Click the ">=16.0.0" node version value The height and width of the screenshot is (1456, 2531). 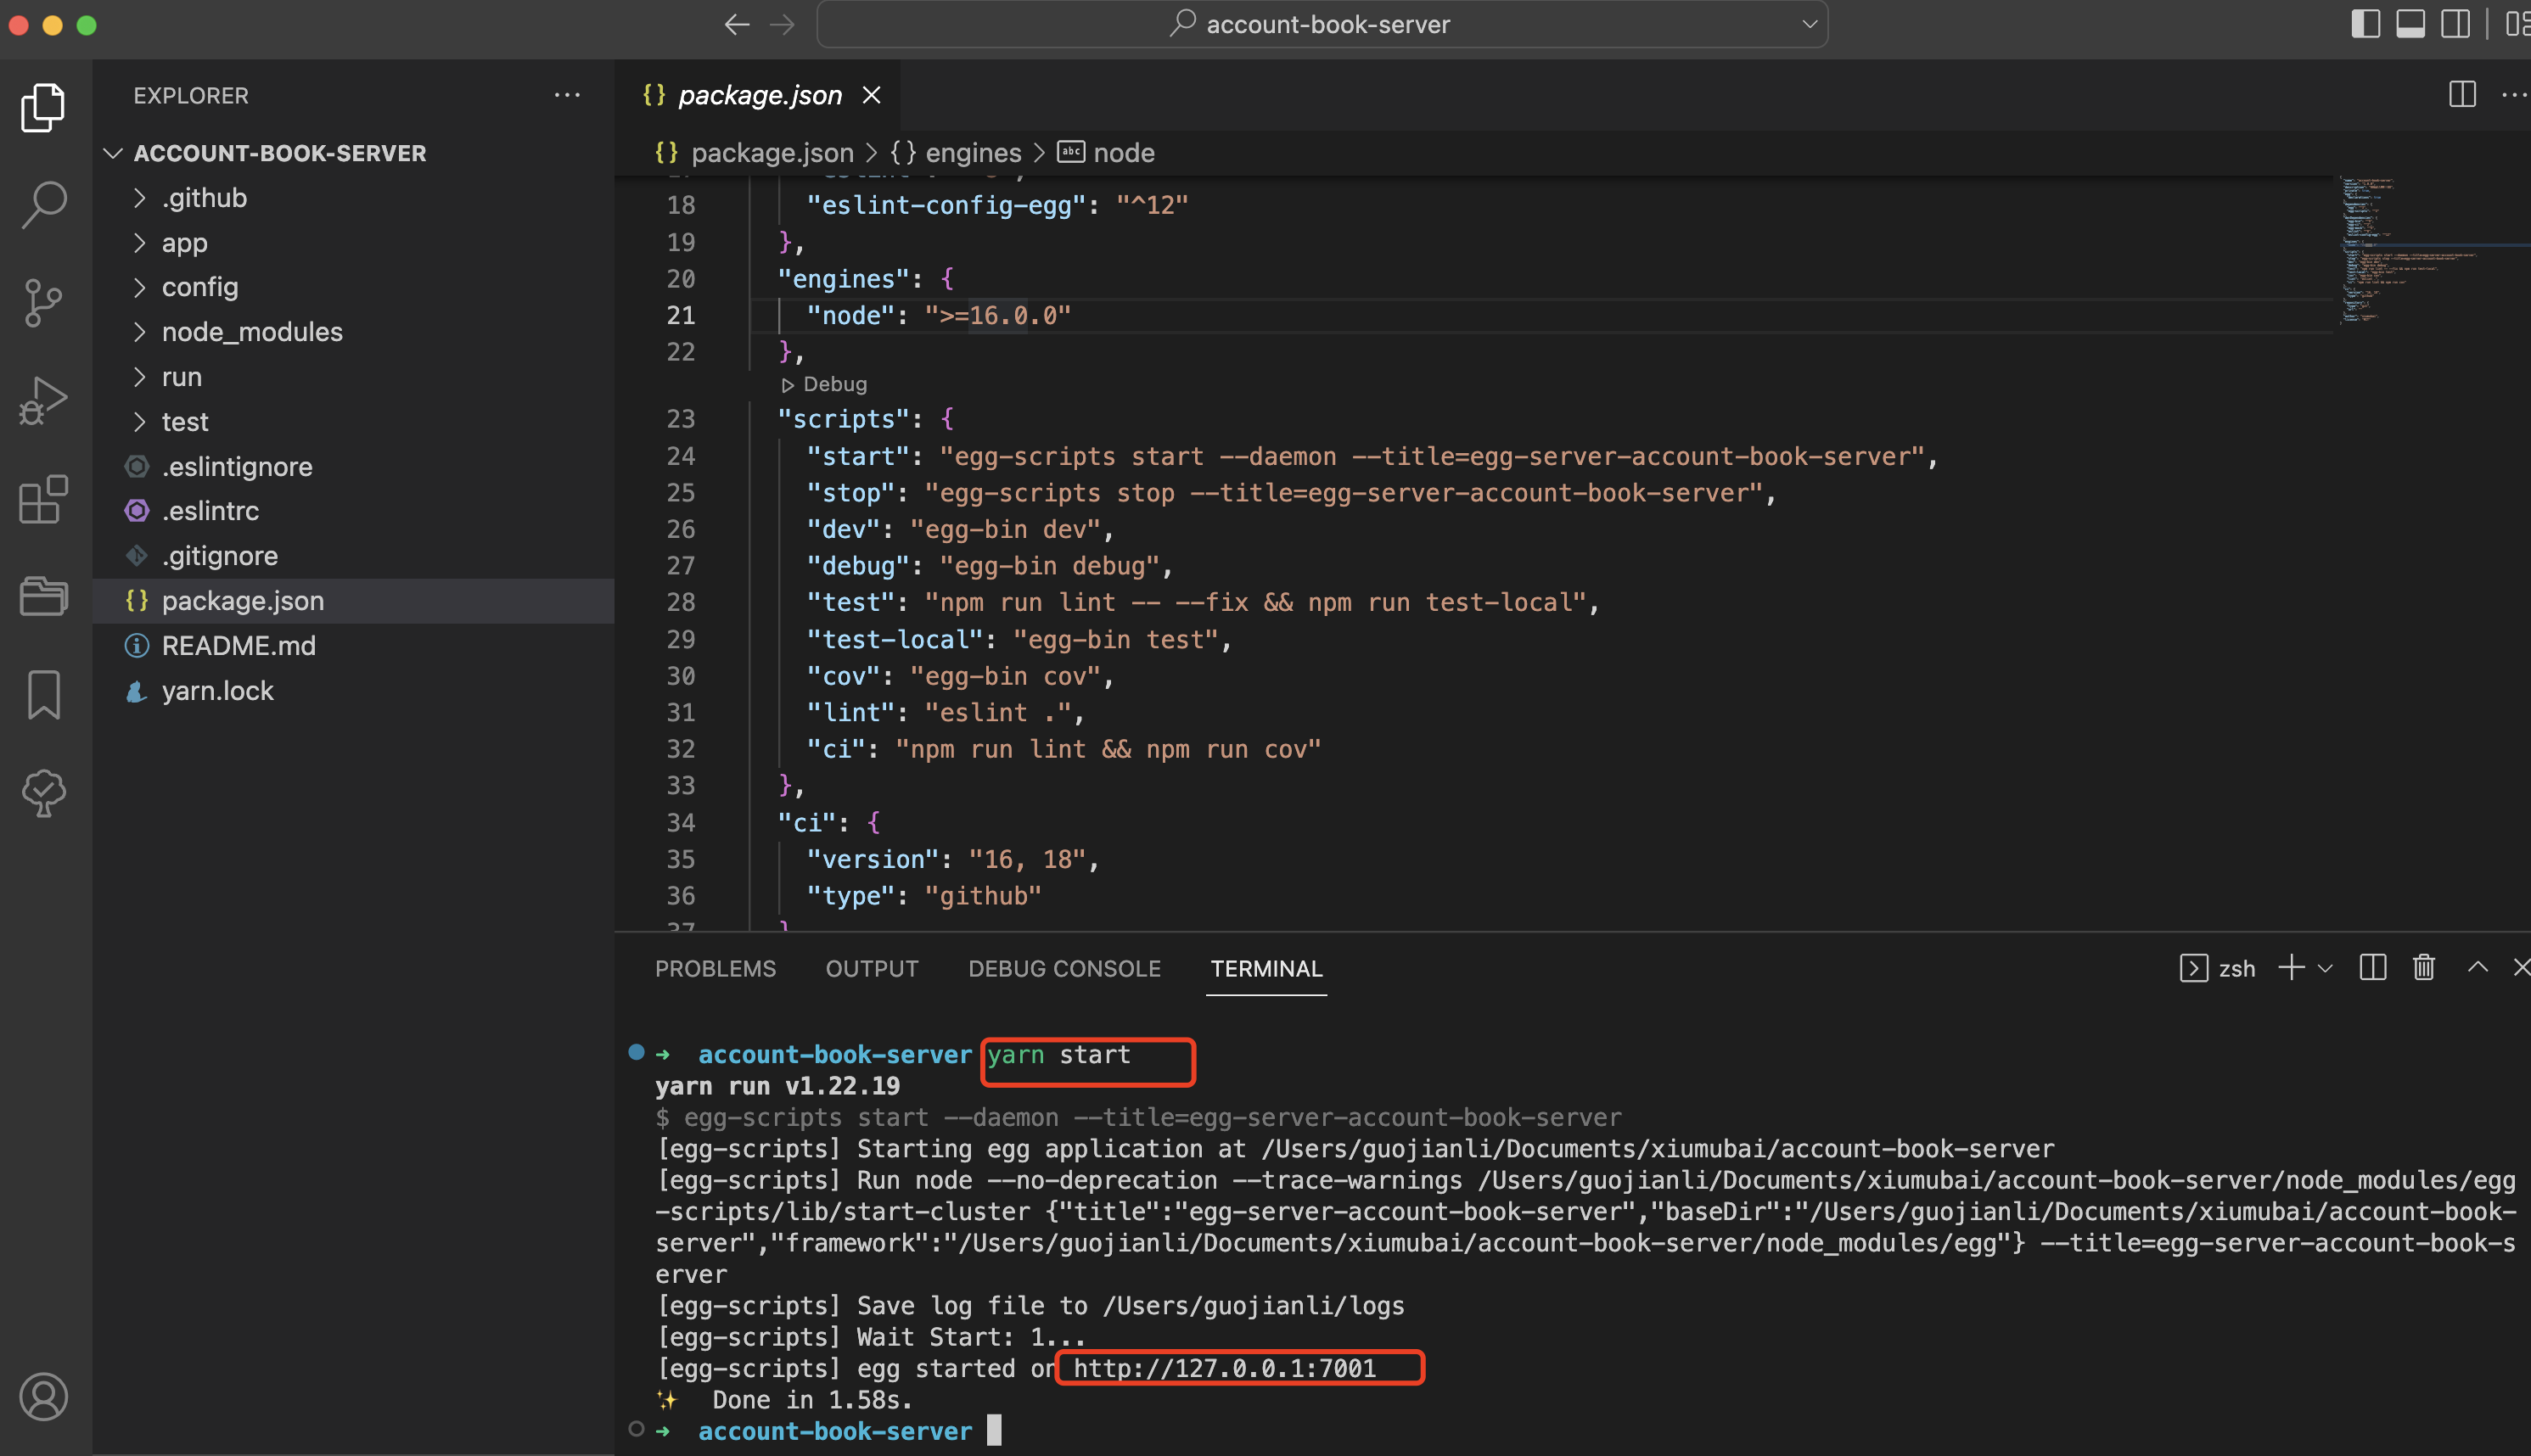[x=997, y=315]
